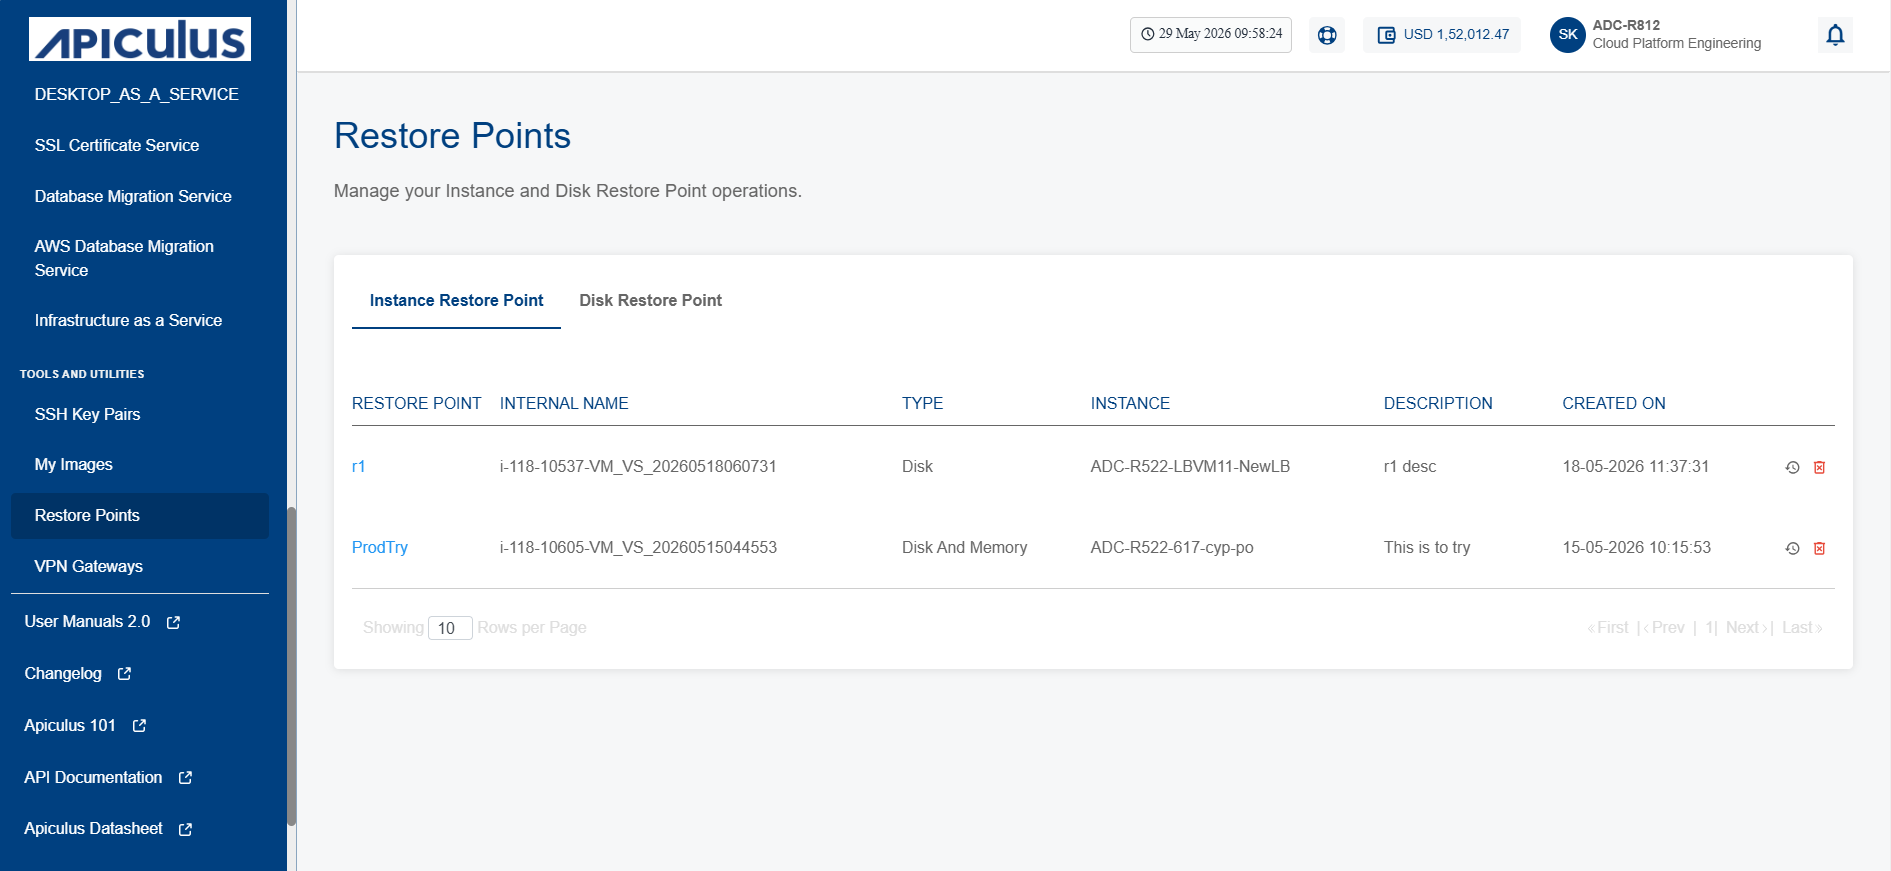Screen dimensions: 1891x871
Task: Open Infrastructure as a Service
Action: [x=128, y=320]
